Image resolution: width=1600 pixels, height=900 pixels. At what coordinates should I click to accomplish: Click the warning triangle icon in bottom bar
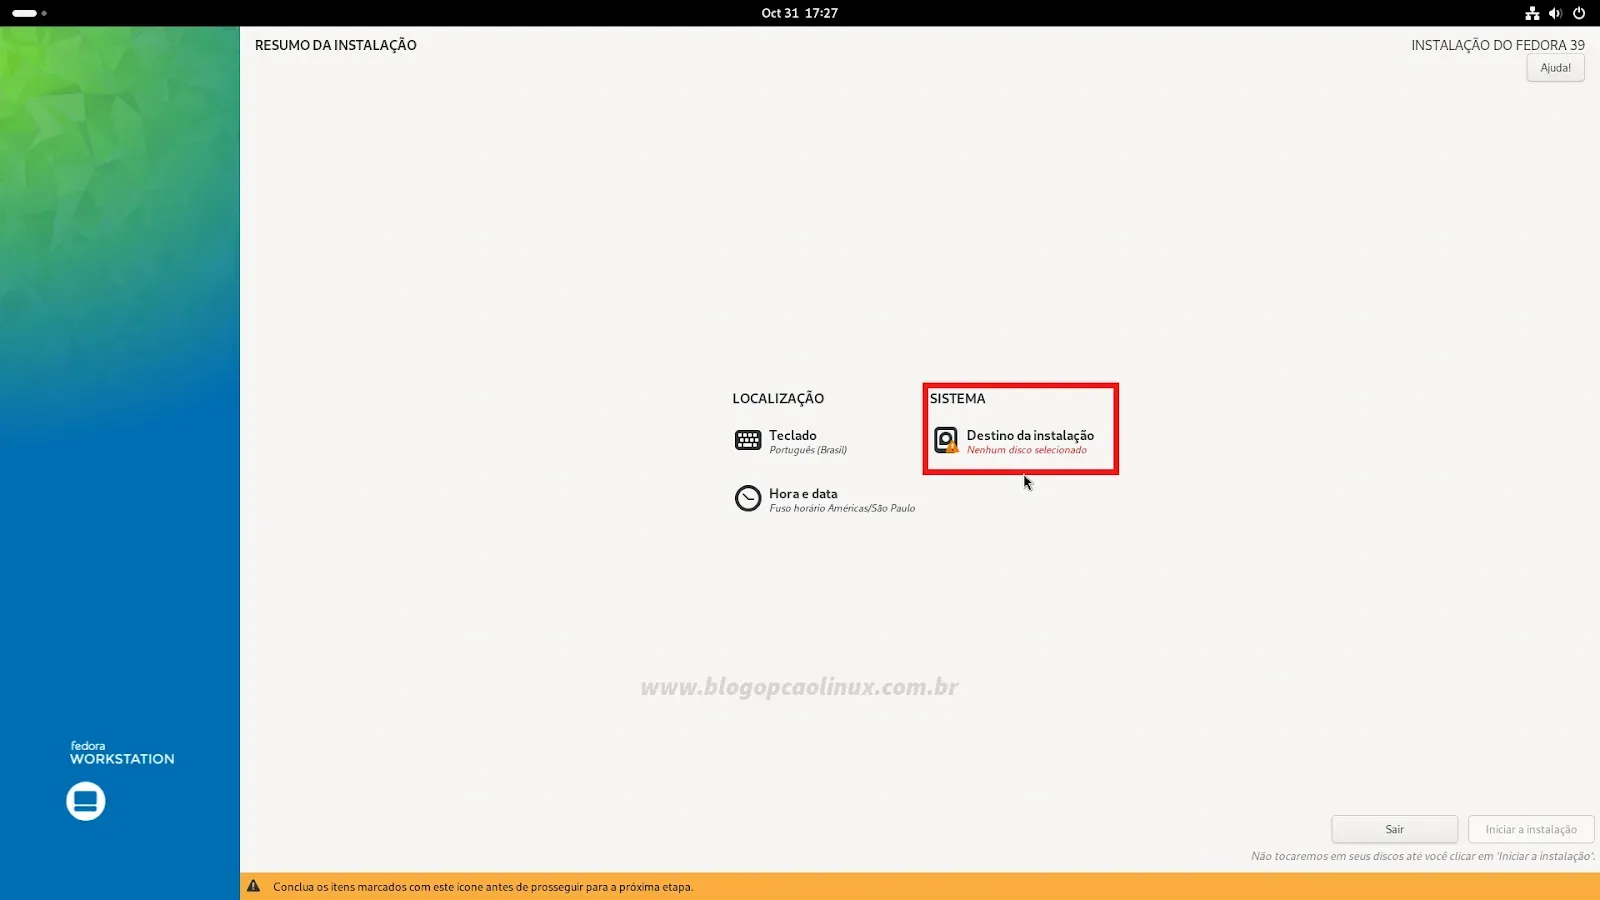coord(254,886)
